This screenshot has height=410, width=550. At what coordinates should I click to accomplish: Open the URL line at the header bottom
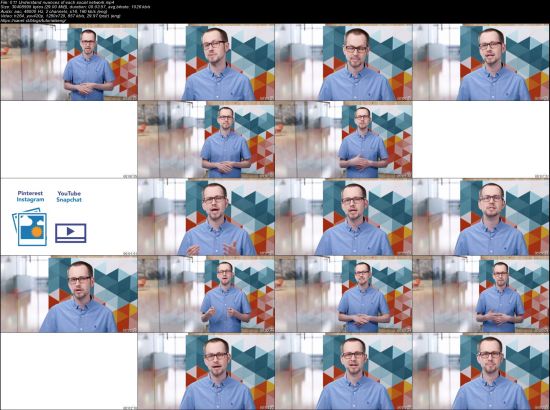click(x=33, y=21)
